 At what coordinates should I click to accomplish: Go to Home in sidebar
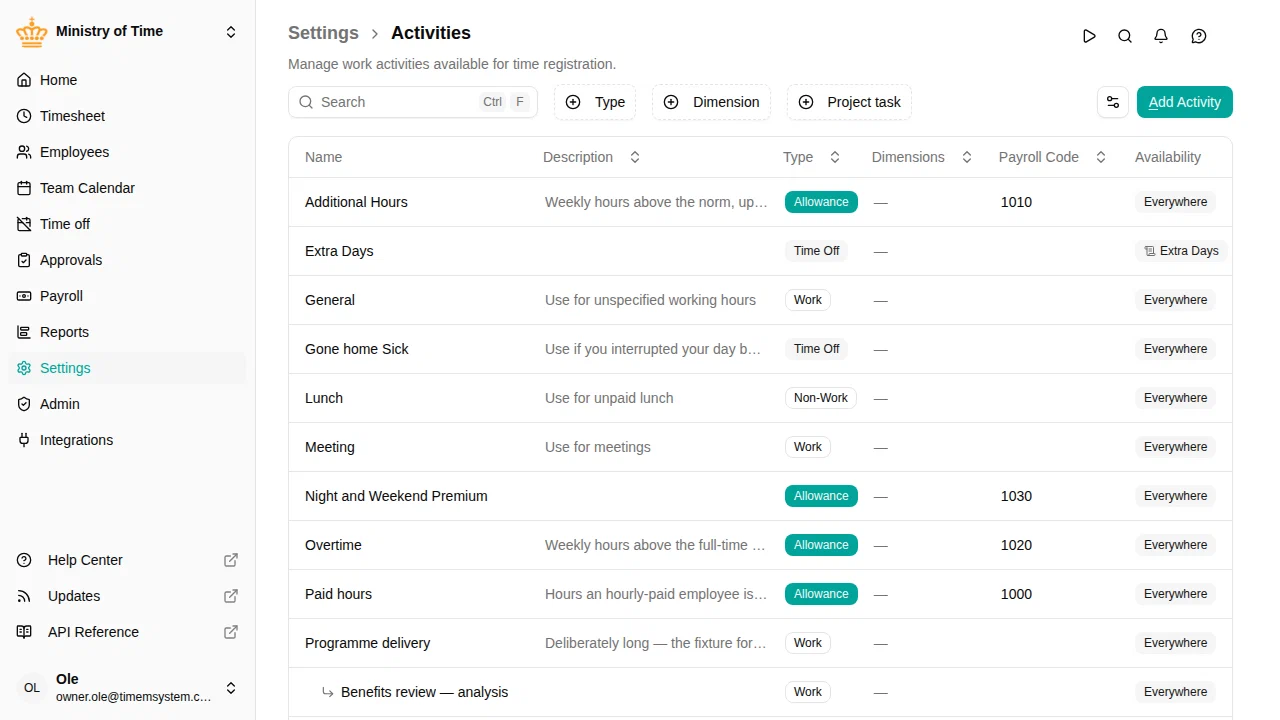pyautogui.click(x=127, y=80)
